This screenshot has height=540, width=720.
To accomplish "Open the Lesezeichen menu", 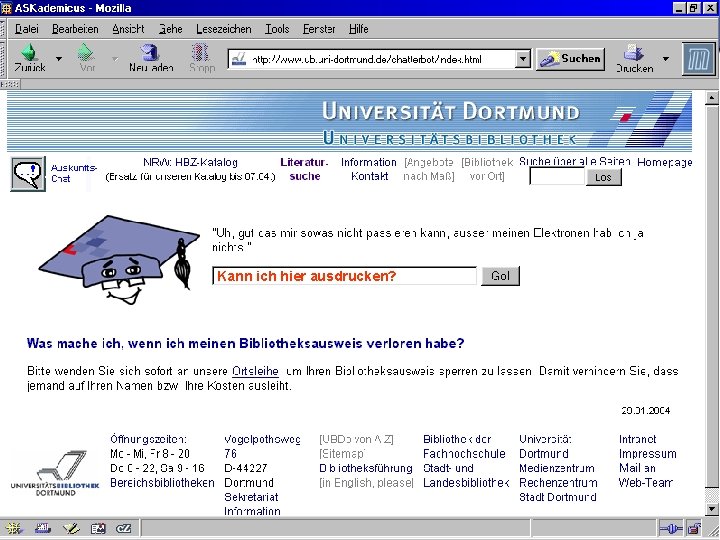I will 224,29.
